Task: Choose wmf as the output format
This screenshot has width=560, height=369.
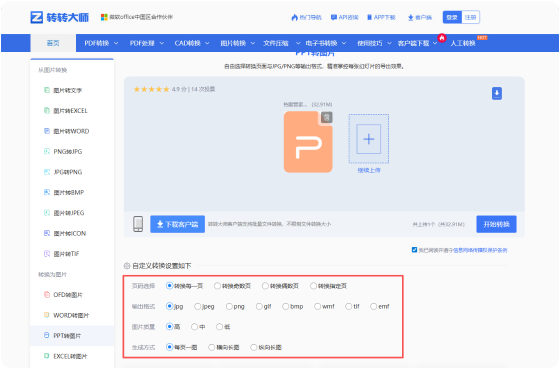Action: 317,306
